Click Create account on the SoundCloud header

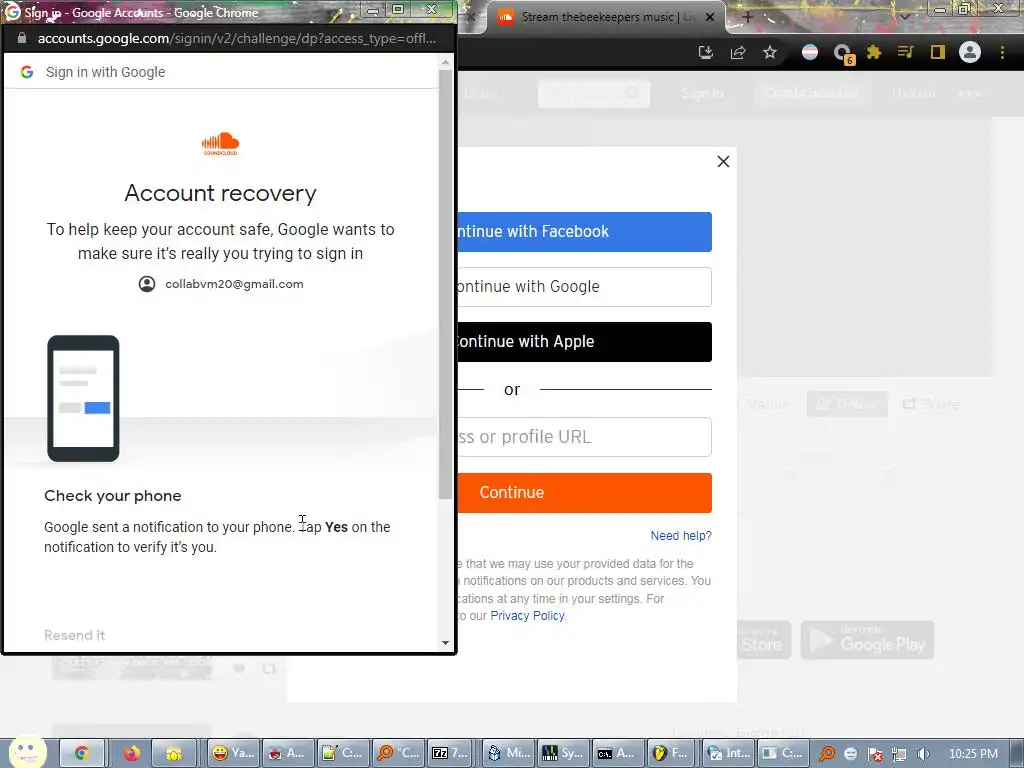(x=812, y=93)
